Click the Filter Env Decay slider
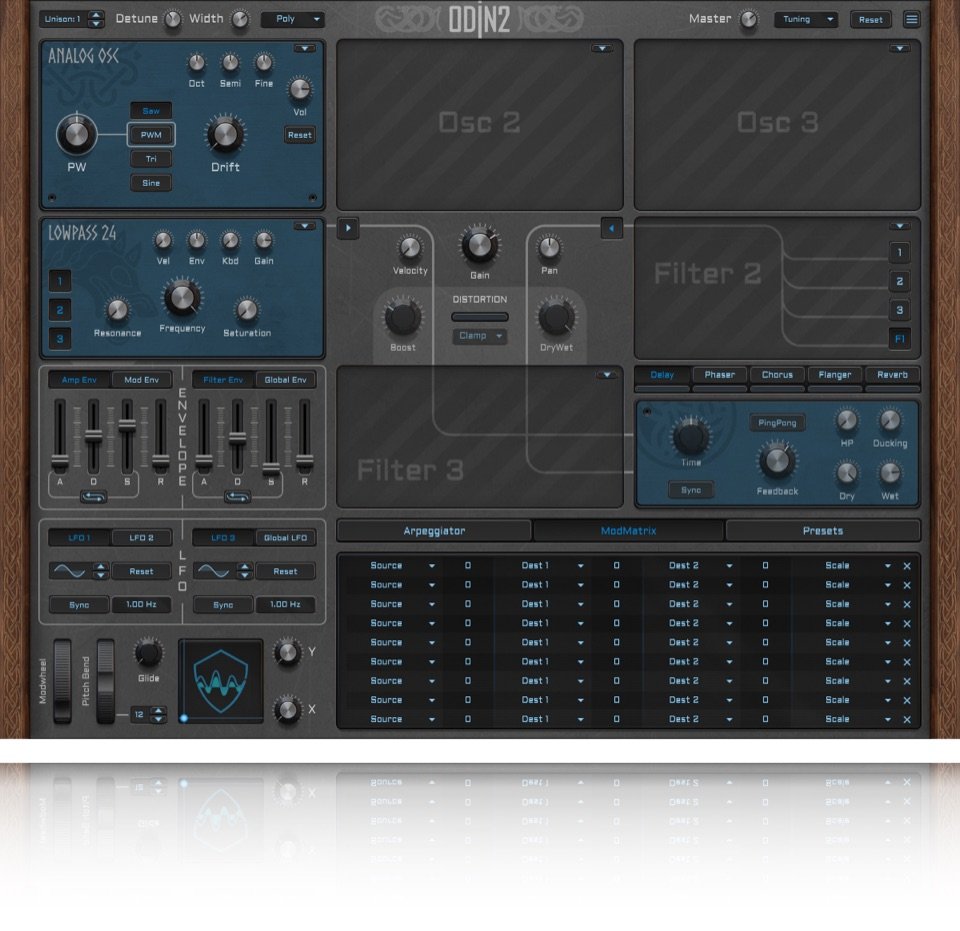Image resolution: width=960 pixels, height=931 pixels. [237, 436]
